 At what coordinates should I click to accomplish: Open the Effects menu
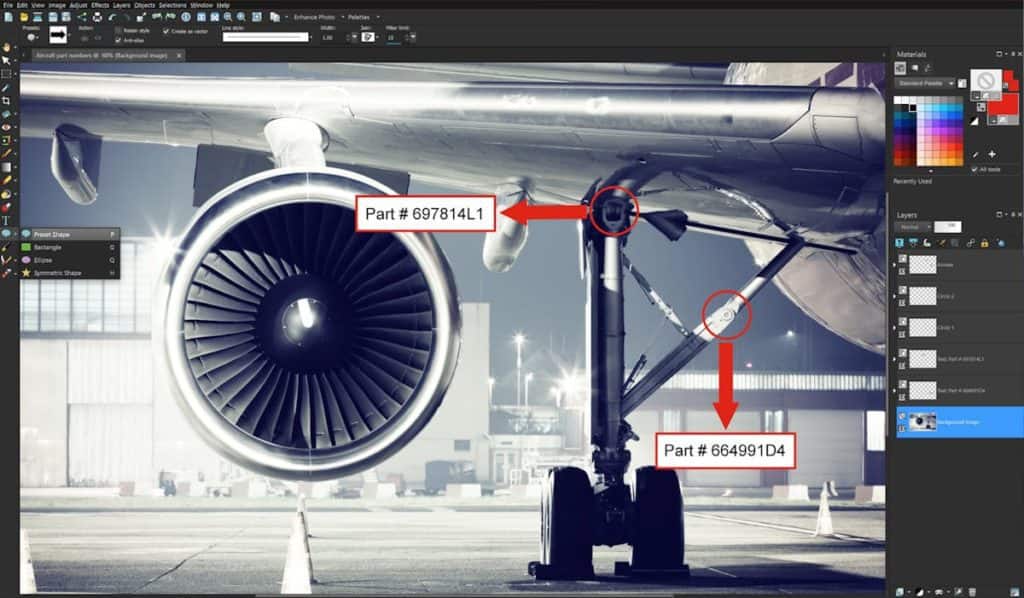click(100, 5)
